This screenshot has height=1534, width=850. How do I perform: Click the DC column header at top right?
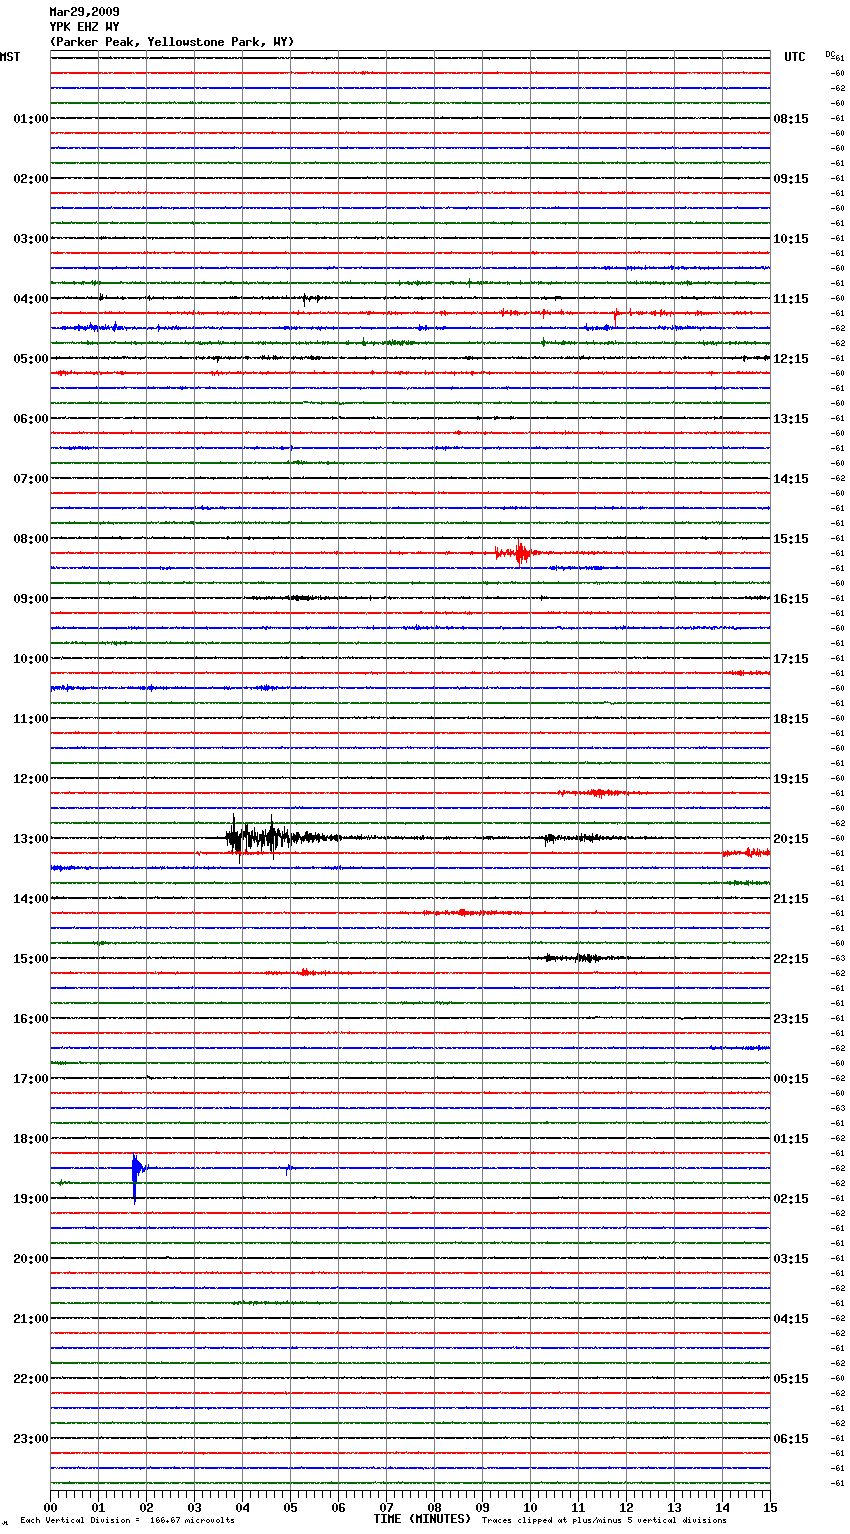(x=830, y=54)
